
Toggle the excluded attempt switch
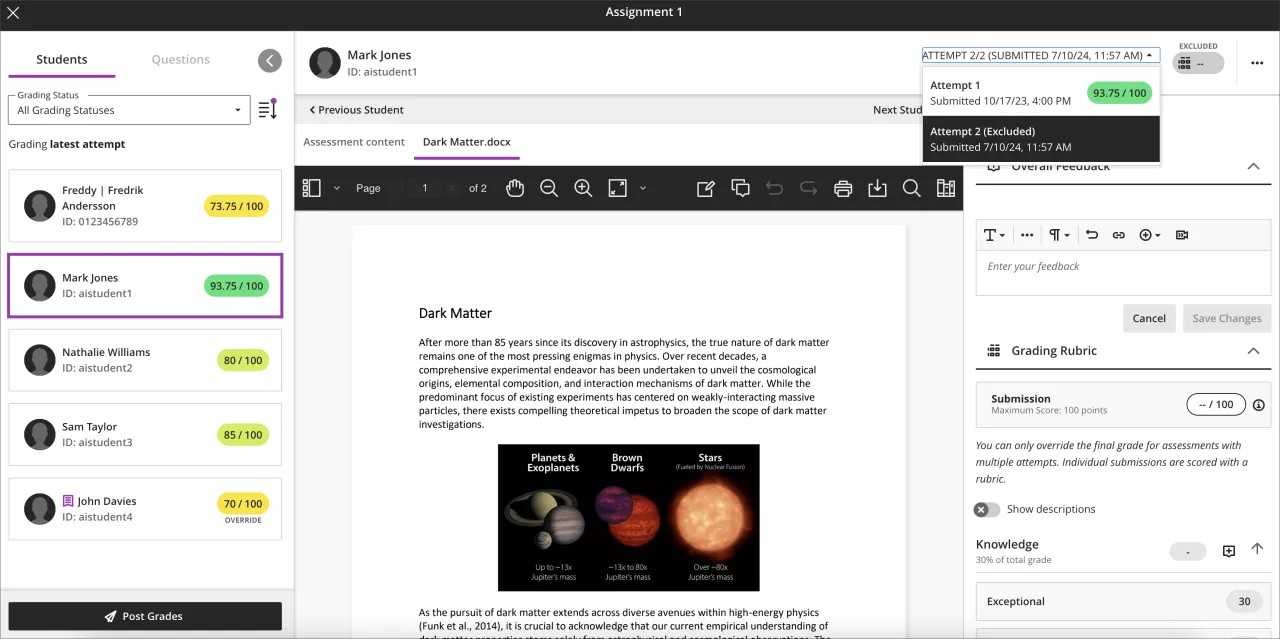[1197, 63]
